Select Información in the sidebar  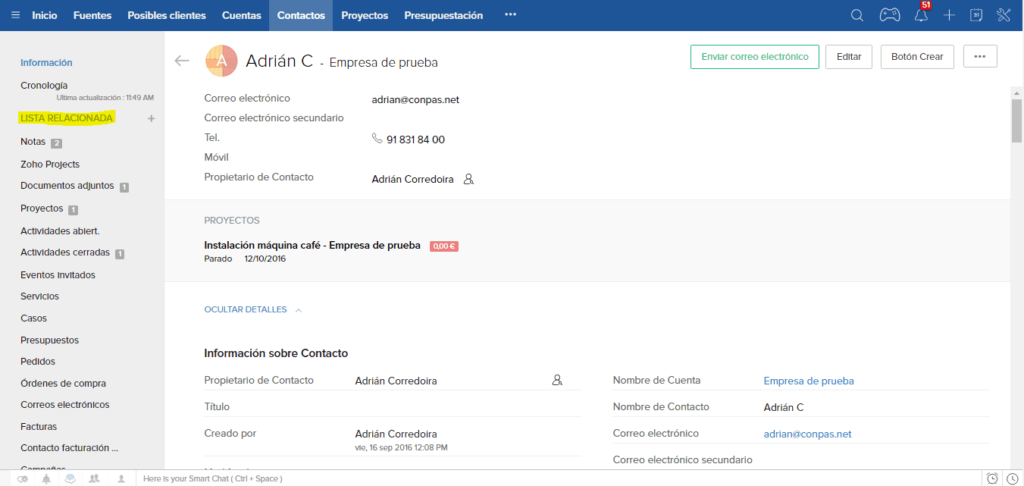46,63
